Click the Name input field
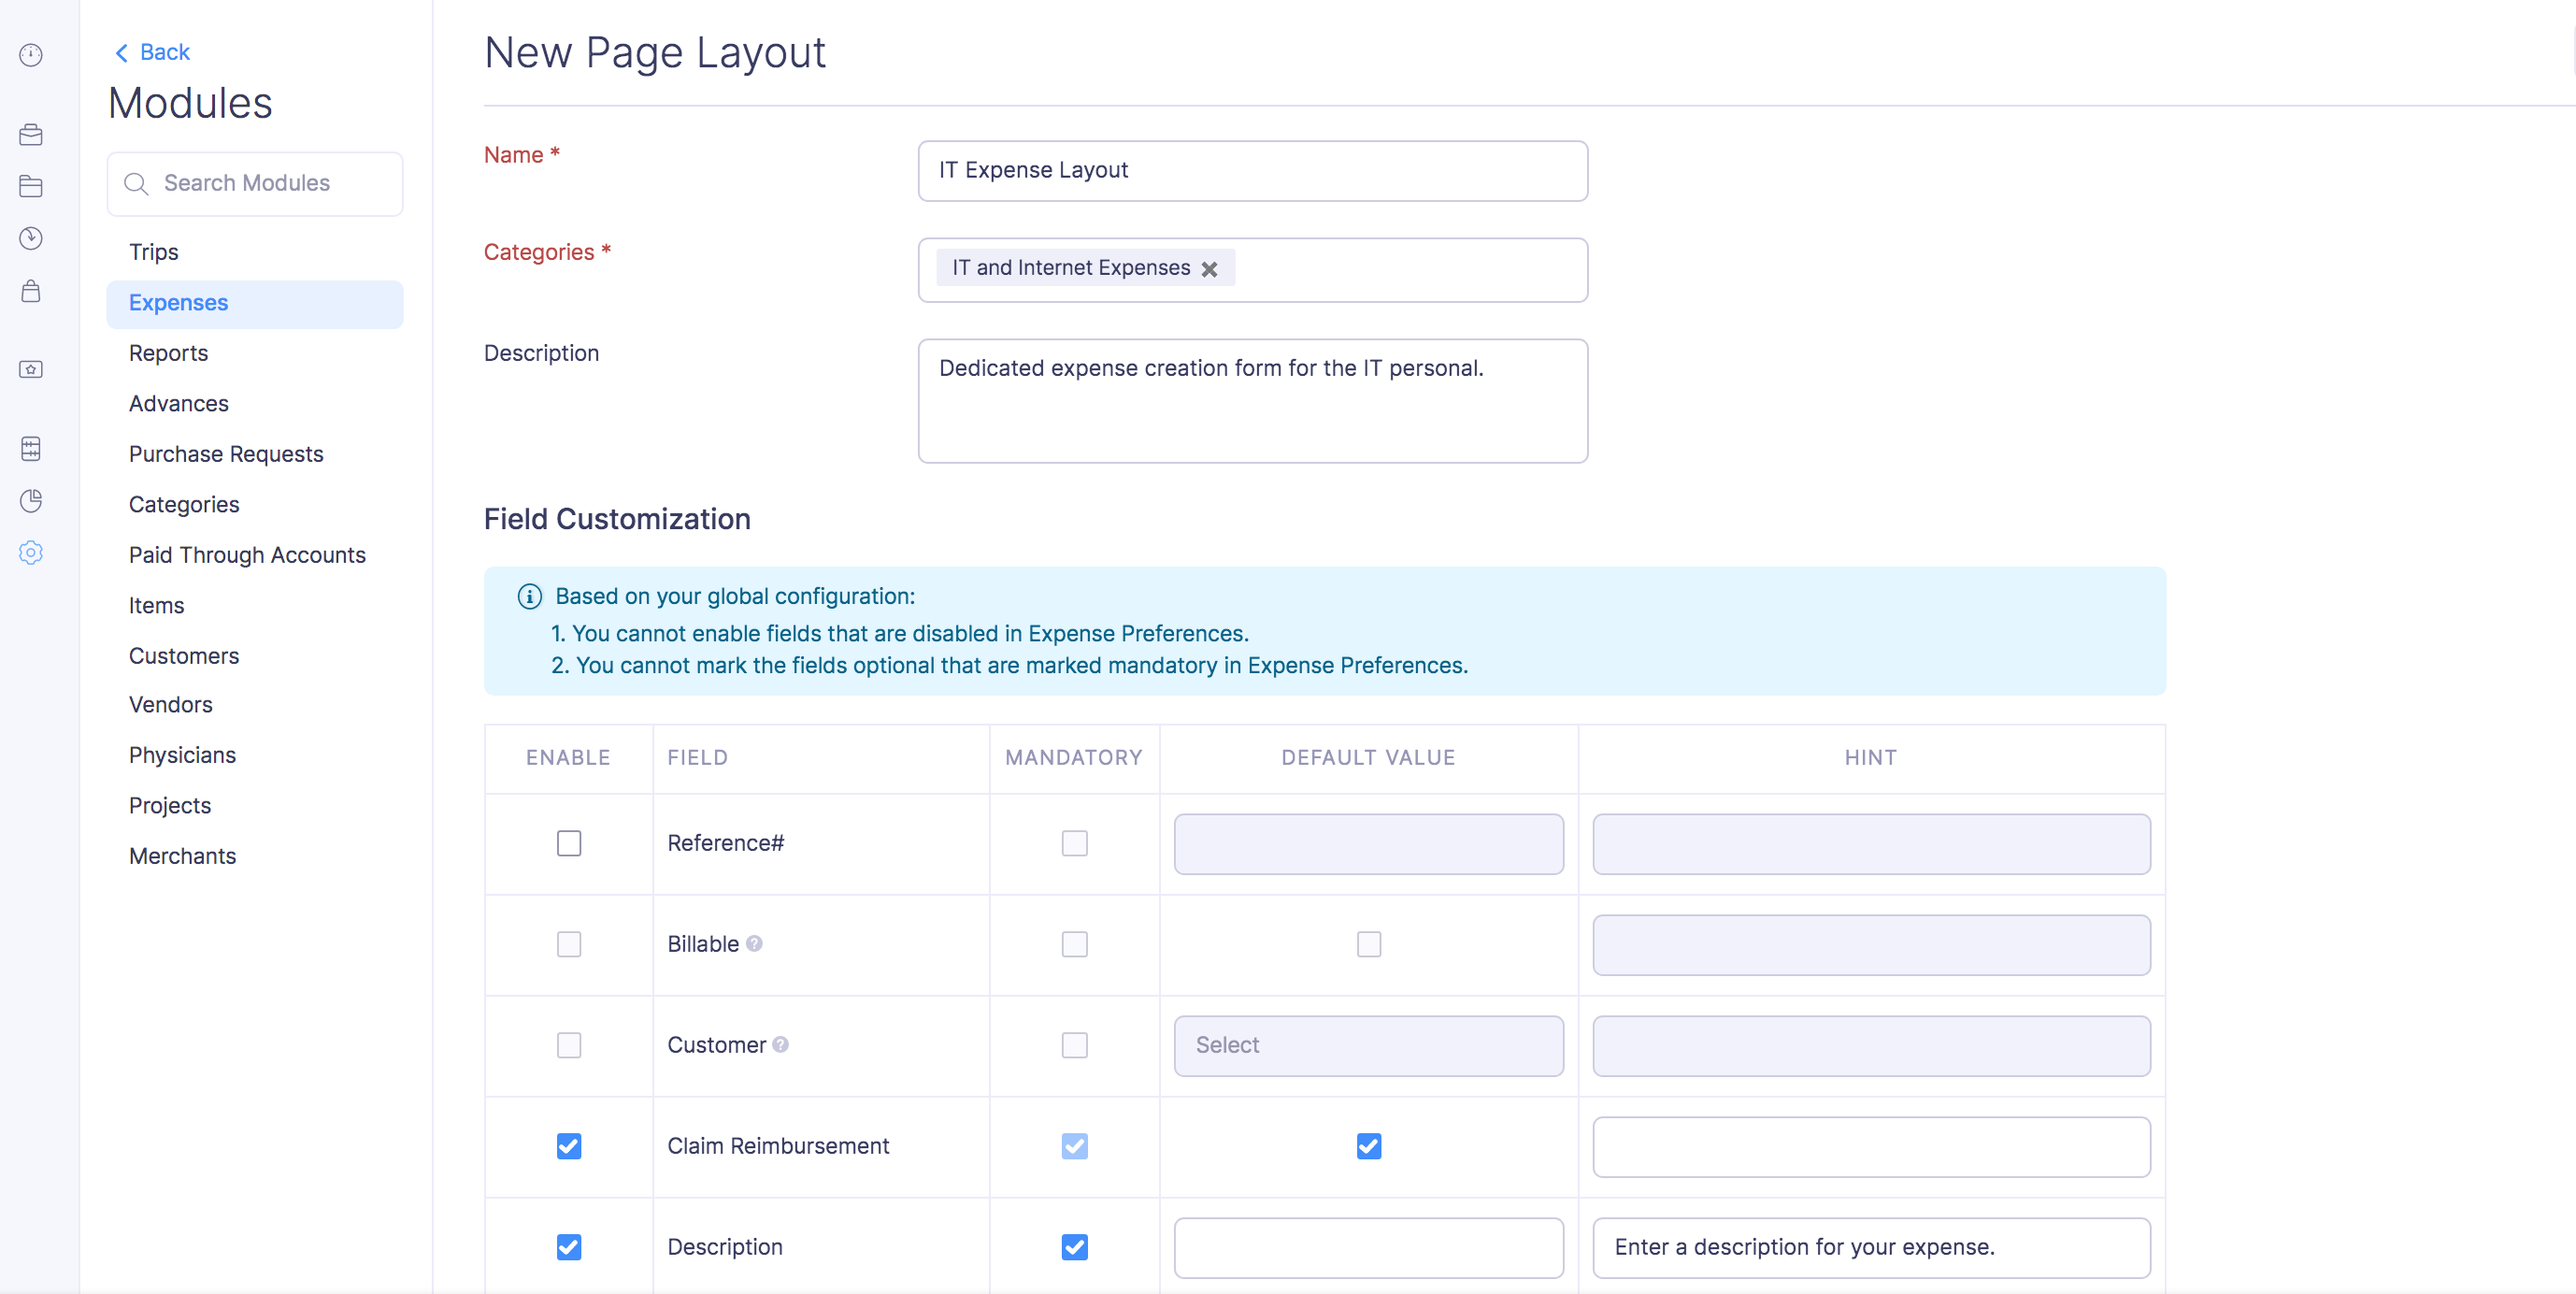Image resolution: width=2576 pixels, height=1294 pixels. (1252, 170)
